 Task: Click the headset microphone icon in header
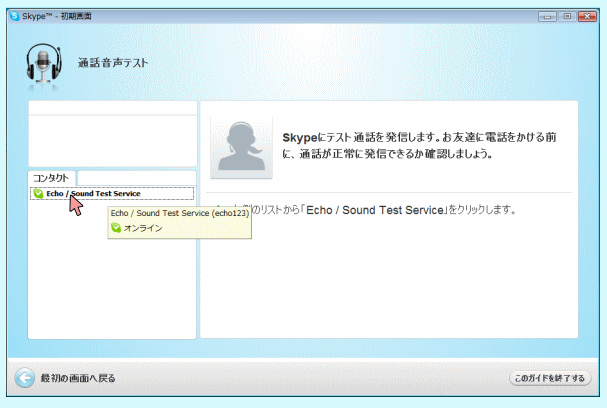pos(44,63)
